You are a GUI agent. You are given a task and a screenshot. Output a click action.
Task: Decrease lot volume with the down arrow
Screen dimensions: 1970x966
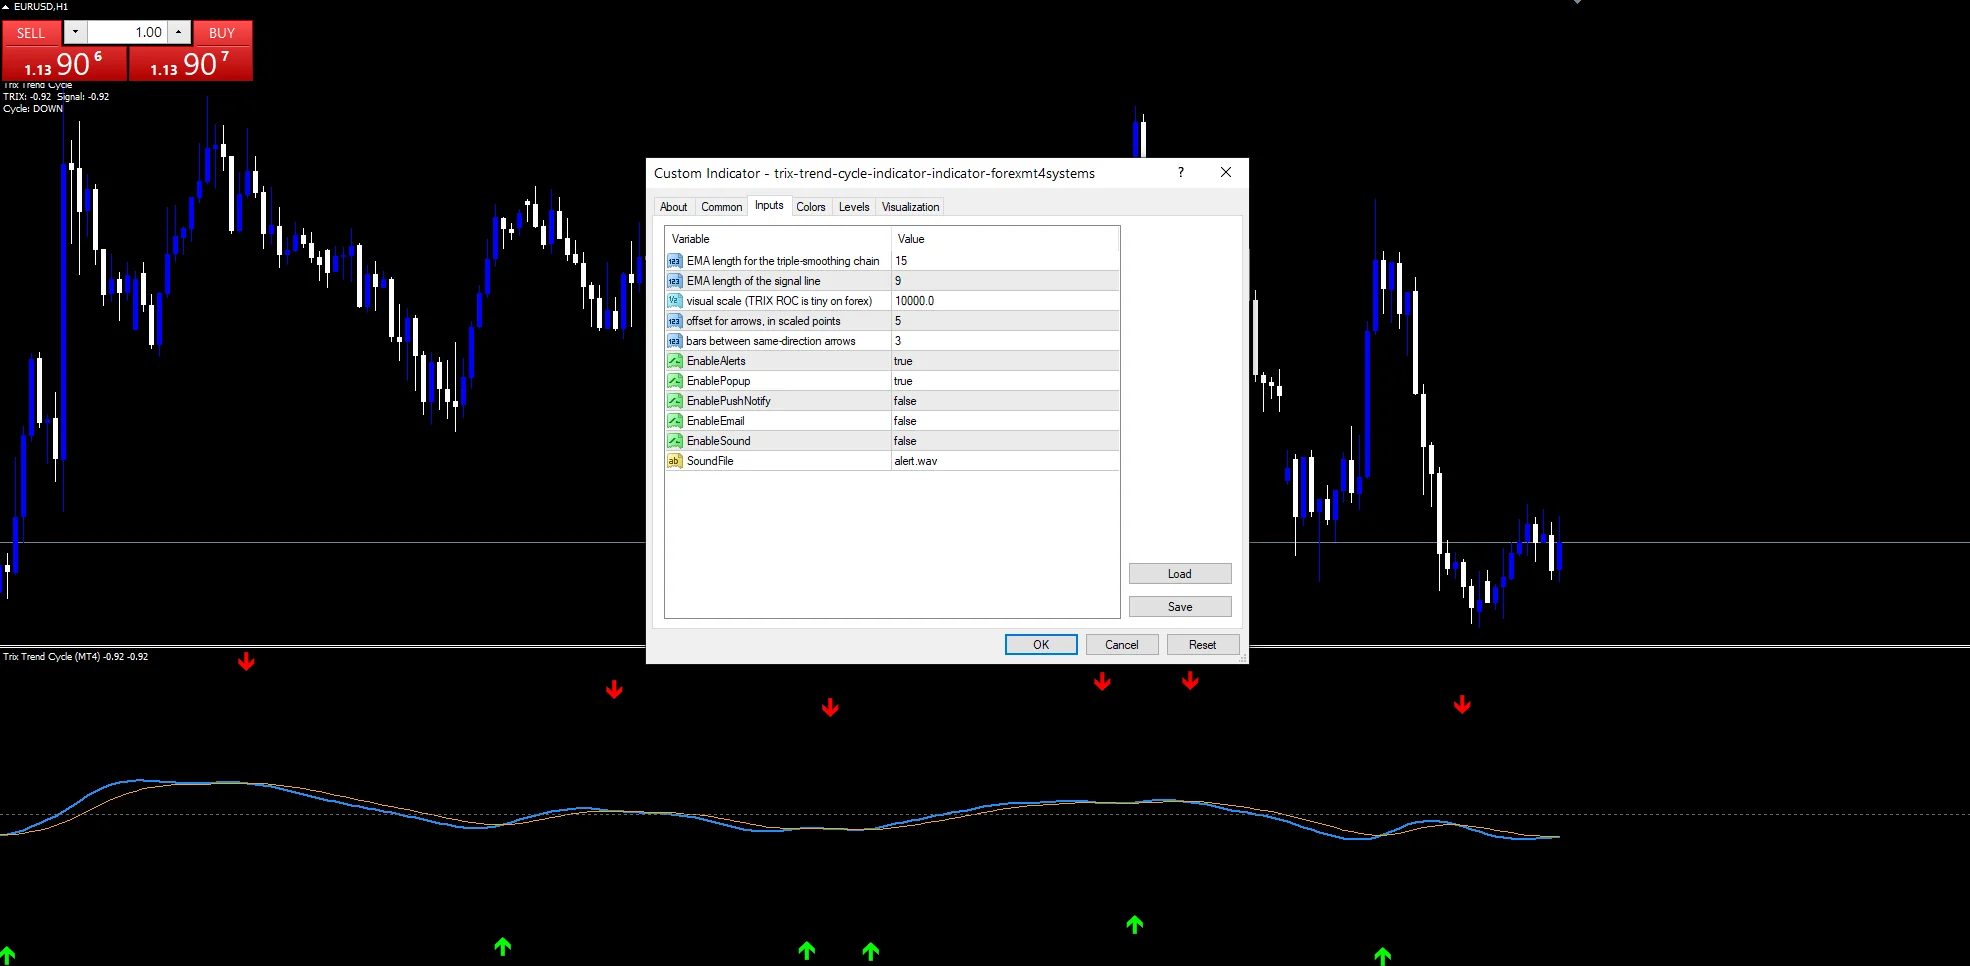(x=75, y=33)
